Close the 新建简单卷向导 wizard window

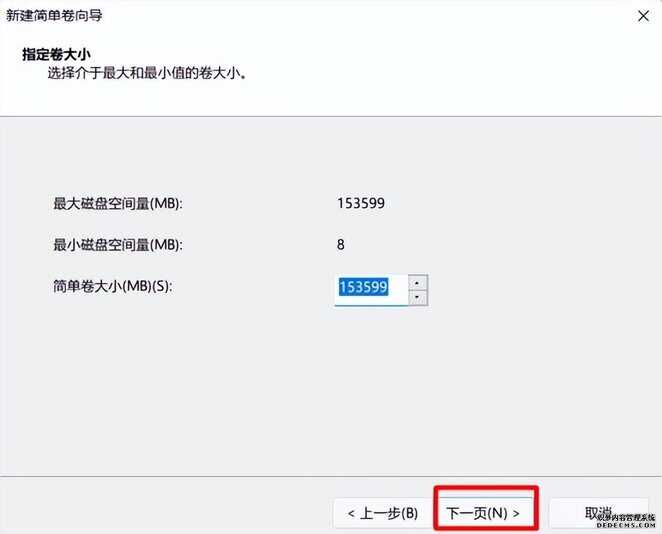(643, 16)
